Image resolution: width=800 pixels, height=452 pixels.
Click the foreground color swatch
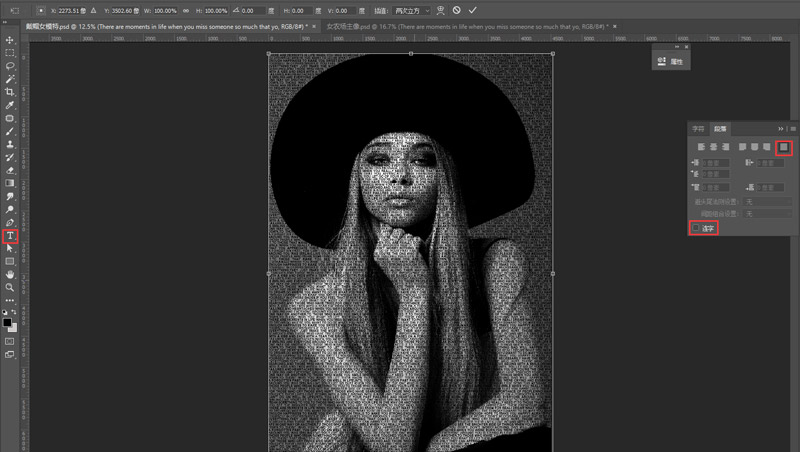pyautogui.click(x=8, y=321)
